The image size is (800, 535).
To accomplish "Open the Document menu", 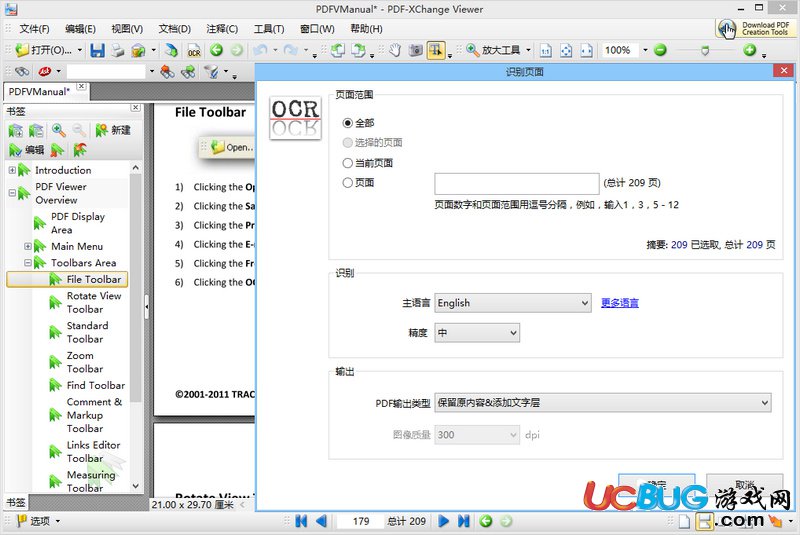I will tap(174, 29).
